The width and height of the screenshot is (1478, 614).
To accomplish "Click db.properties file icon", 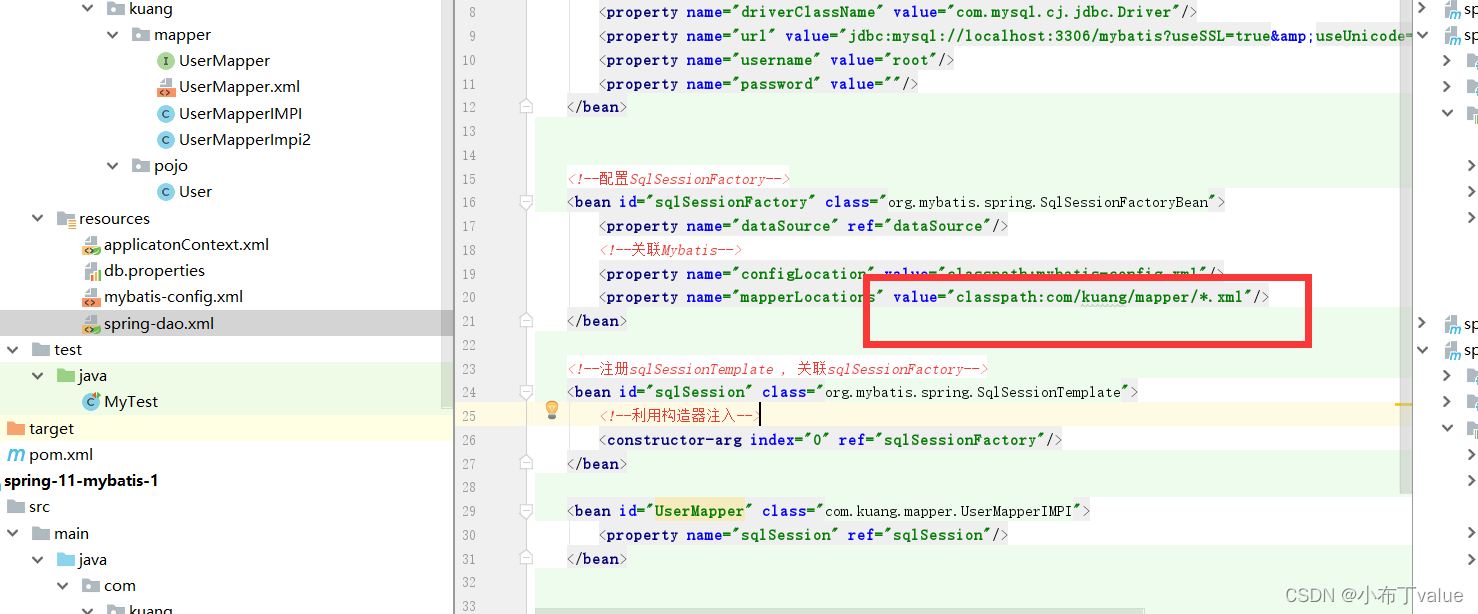I will click(x=91, y=271).
